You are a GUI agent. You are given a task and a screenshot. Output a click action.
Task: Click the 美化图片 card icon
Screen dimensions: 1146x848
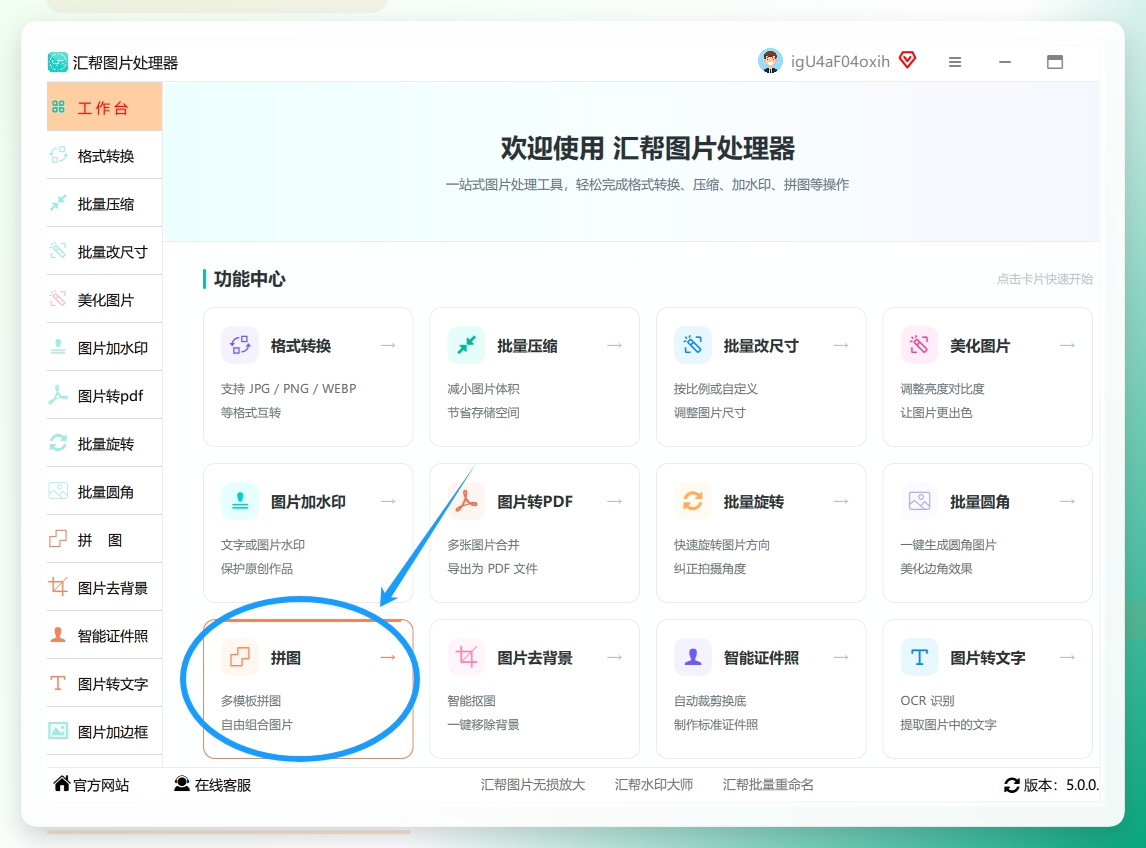click(x=919, y=345)
